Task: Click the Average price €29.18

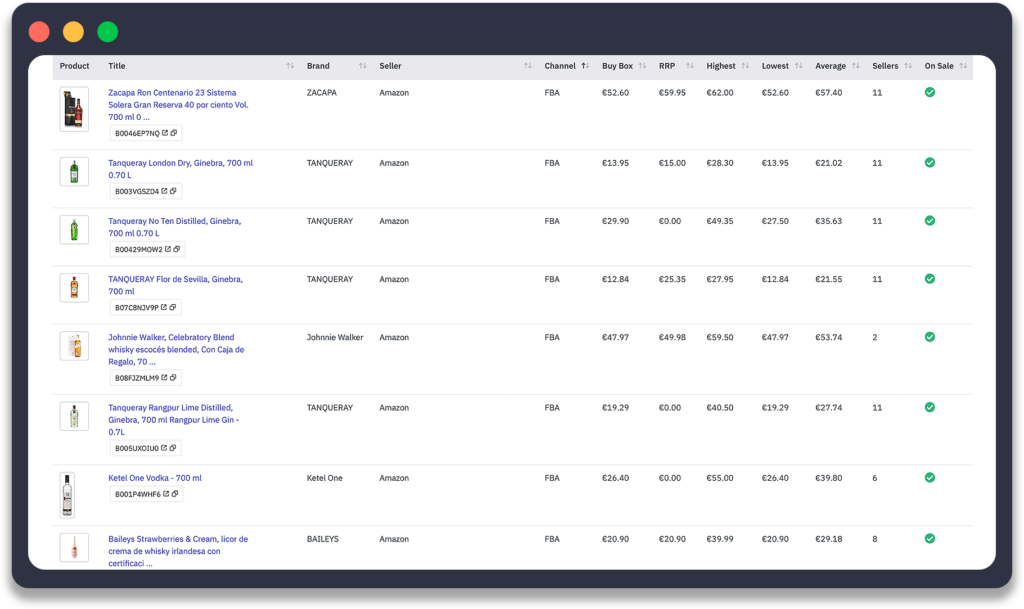Action: 829,539
